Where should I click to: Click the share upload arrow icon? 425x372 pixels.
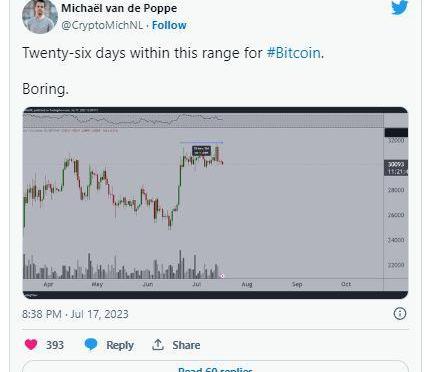point(158,345)
